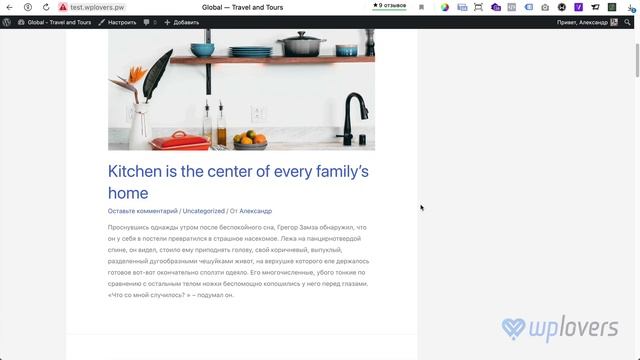Image resolution: width=640 pixels, height=360 pixels.
Task: Open the kitchen featured image
Action: click(x=241, y=89)
